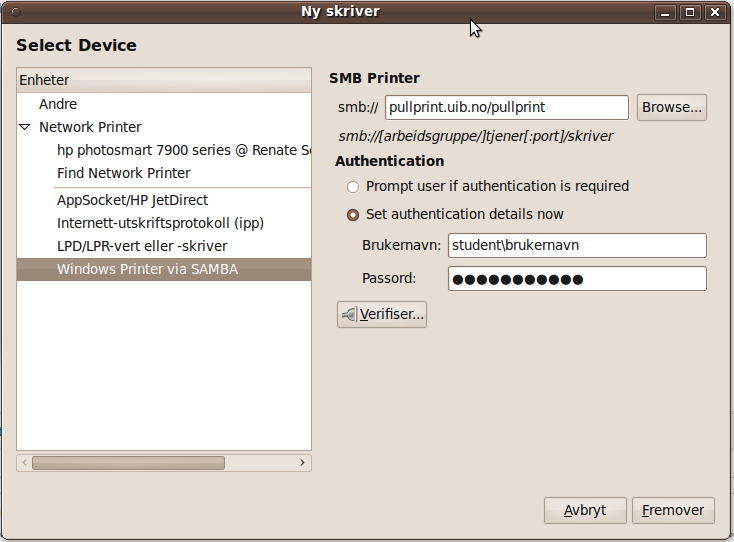This screenshot has height=542, width=734.
Task: Click the Verifiser button with plug icon
Action: point(382,315)
